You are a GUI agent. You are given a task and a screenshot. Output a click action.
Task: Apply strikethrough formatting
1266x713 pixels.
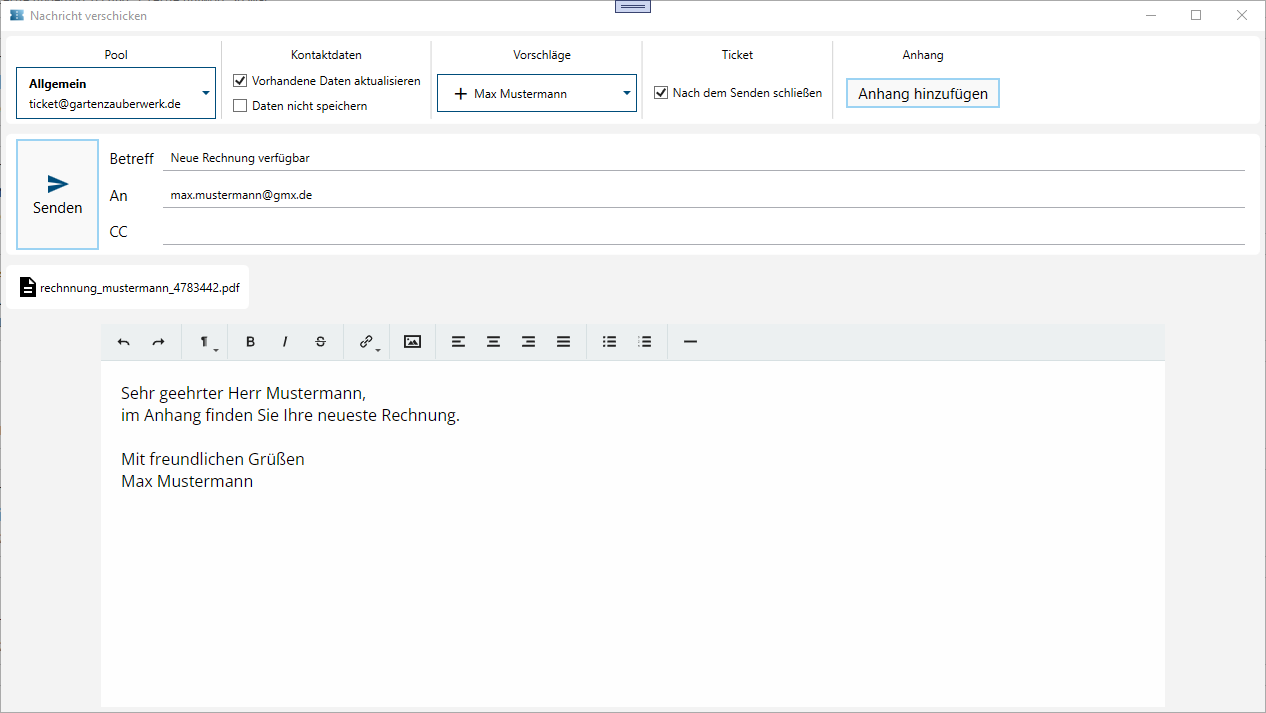click(320, 342)
